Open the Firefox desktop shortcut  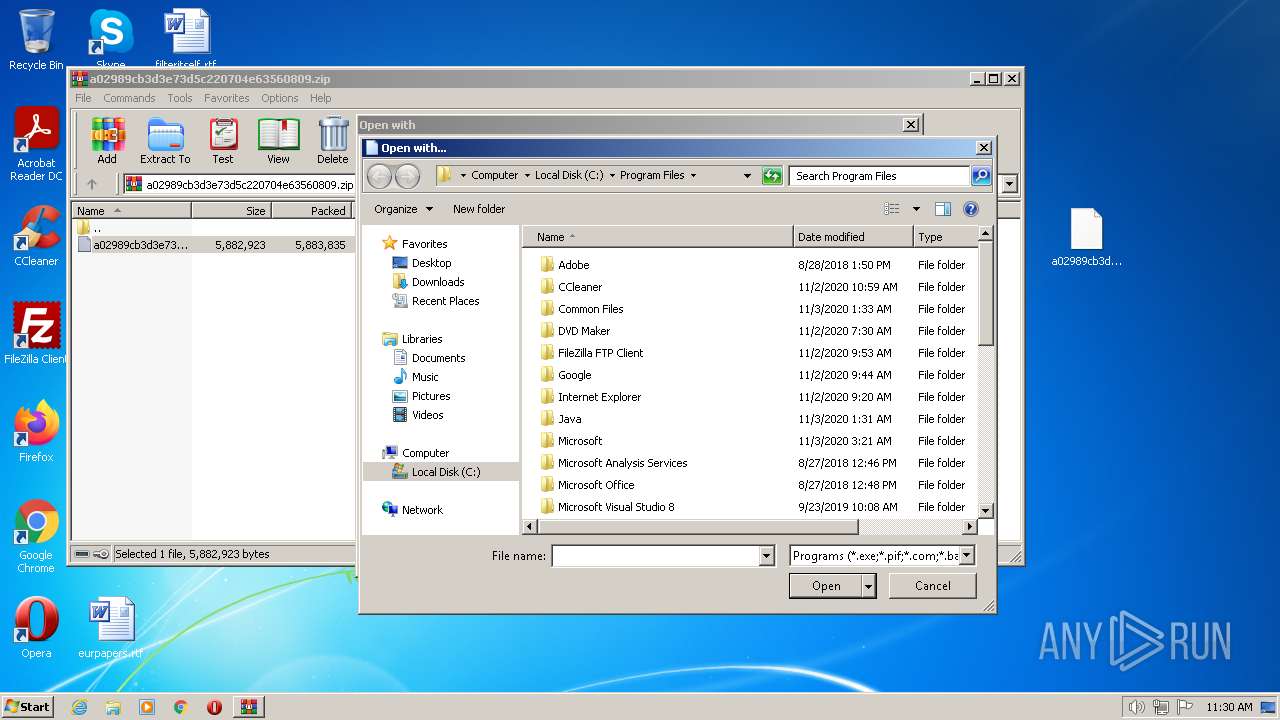36,431
